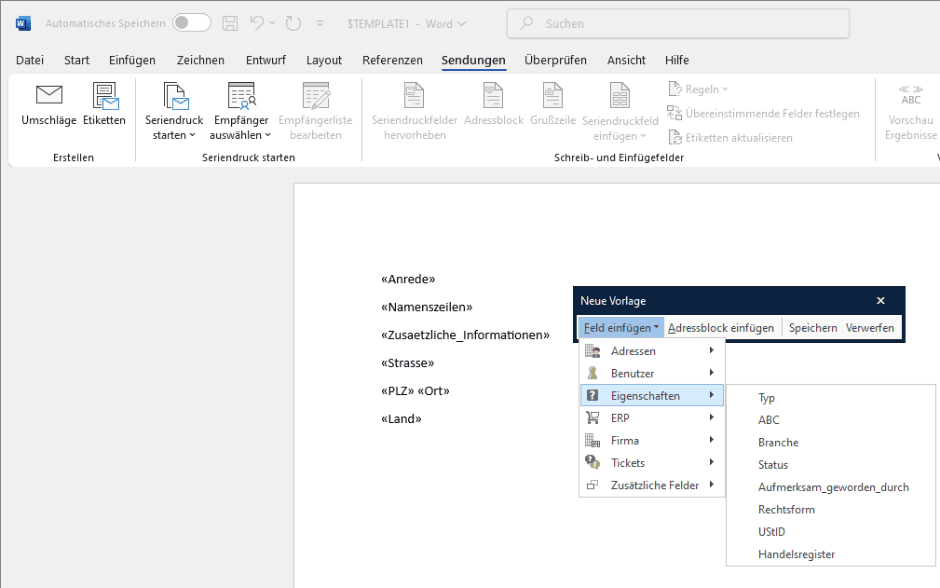Click the Adressblock einfügen button
Viewport: 940px width, 588px height.
(721, 328)
